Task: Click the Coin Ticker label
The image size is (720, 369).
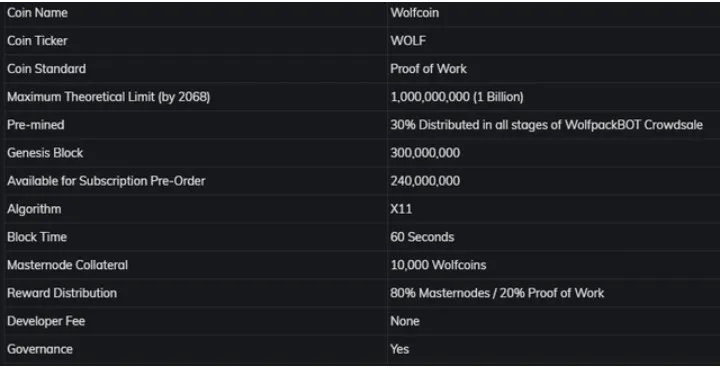Action: [x=37, y=41]
